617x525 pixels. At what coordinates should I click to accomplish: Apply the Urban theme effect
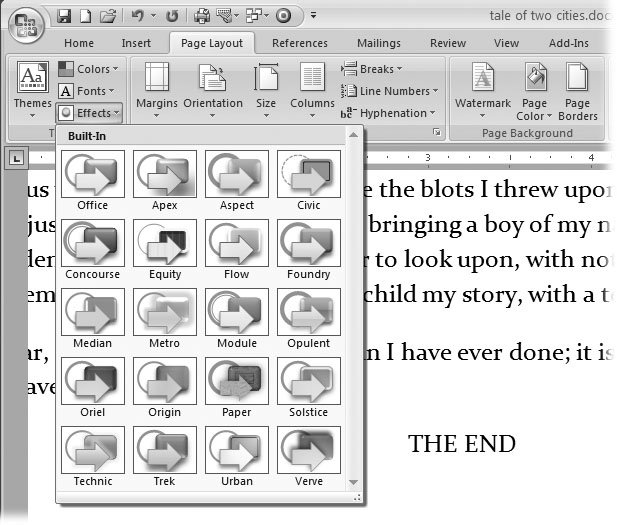237,457
